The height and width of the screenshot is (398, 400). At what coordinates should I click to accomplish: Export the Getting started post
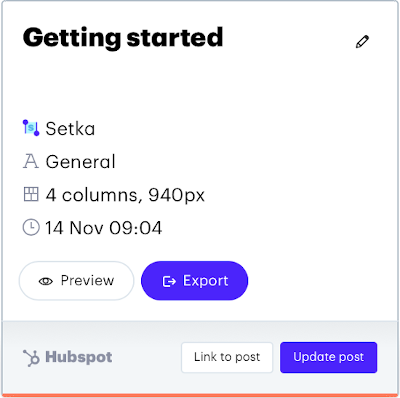coord(195,281)
